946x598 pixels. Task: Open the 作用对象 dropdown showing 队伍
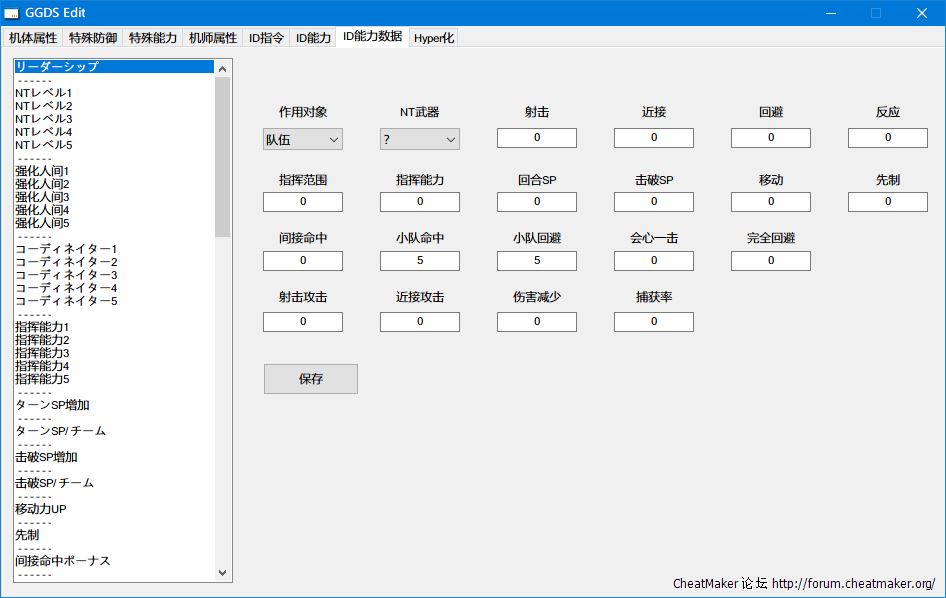pyautogui.click(x=303, y=140)
